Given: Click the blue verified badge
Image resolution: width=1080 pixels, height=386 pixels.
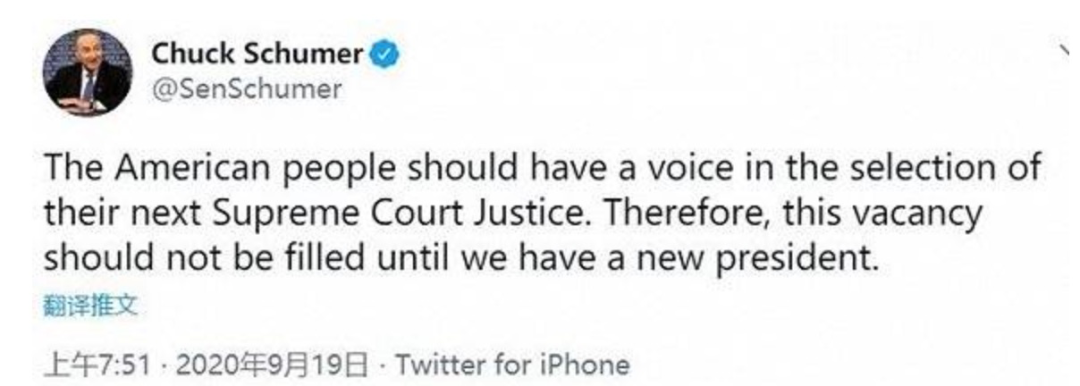Looking at the screenshot, I should tap(386, 54).
